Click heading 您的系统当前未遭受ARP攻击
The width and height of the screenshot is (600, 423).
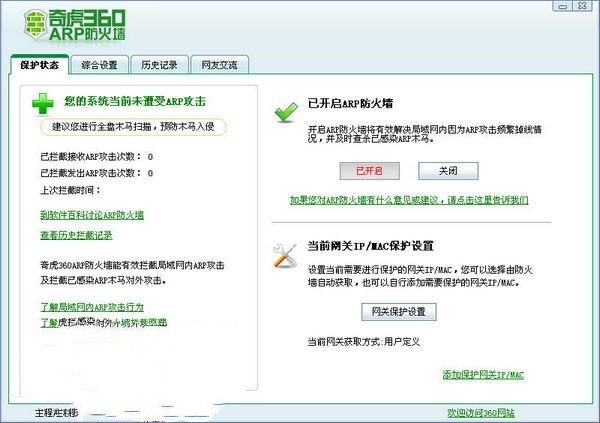click(x=135, y=101)
